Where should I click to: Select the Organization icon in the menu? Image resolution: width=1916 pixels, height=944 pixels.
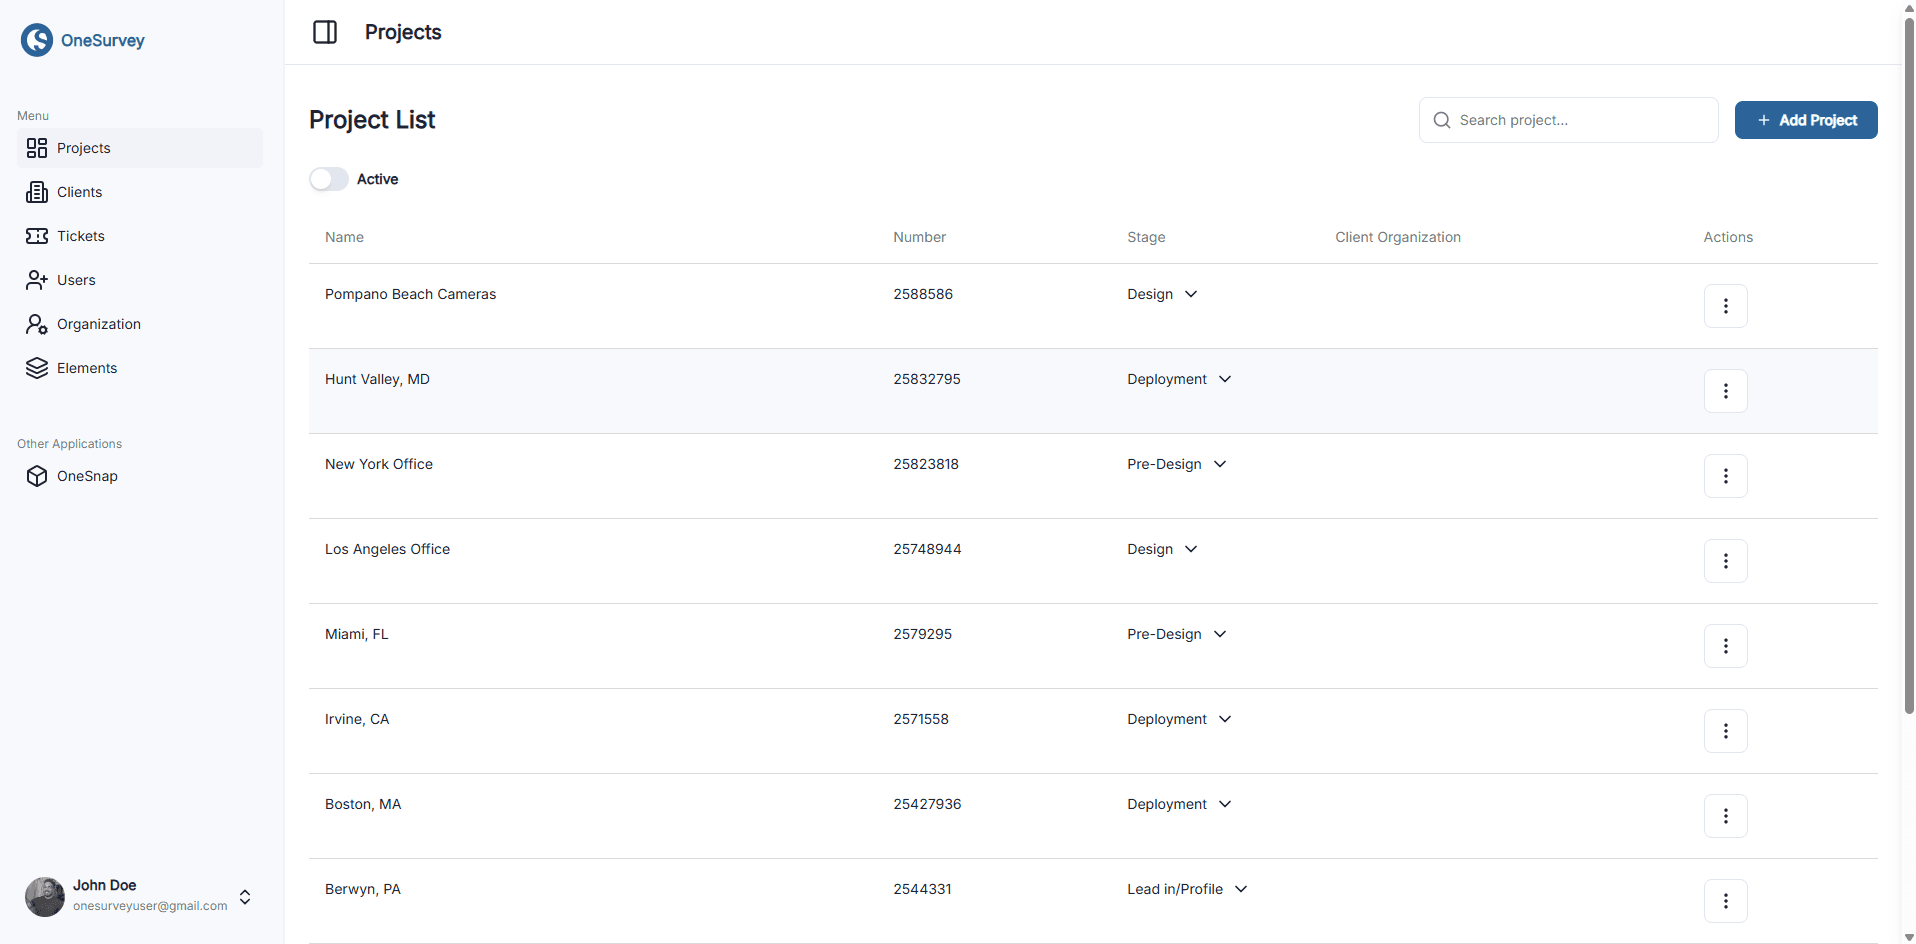(x=37, y=323)
